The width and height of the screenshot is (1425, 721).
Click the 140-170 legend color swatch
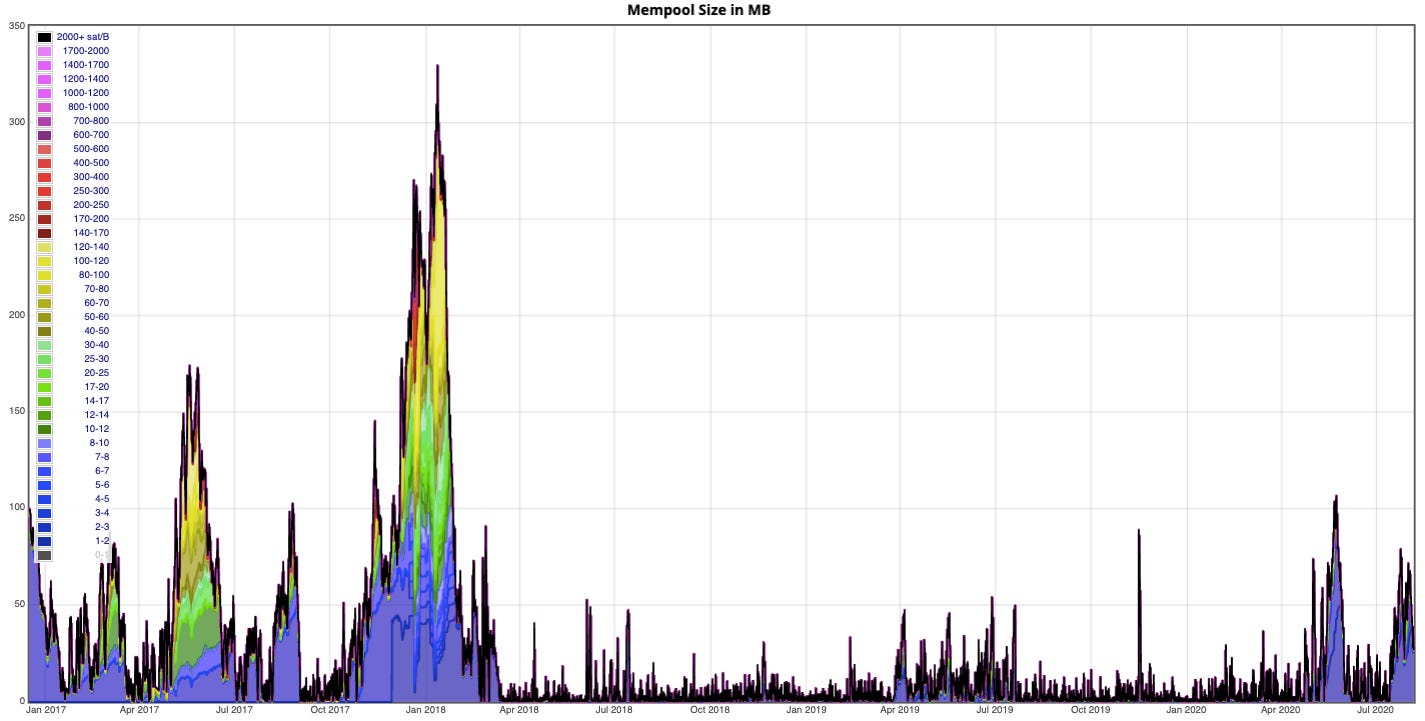tap(44, 233)
